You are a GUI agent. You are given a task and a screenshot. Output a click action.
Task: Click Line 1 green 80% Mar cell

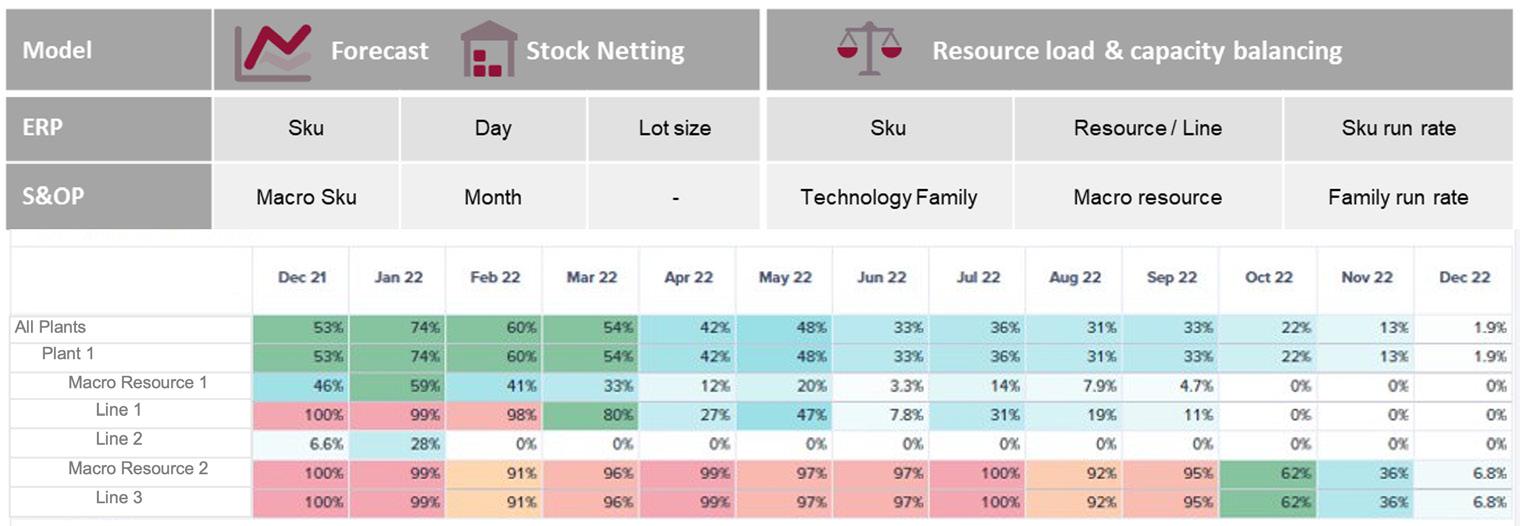pyautogui.click(x=591, y=415)
